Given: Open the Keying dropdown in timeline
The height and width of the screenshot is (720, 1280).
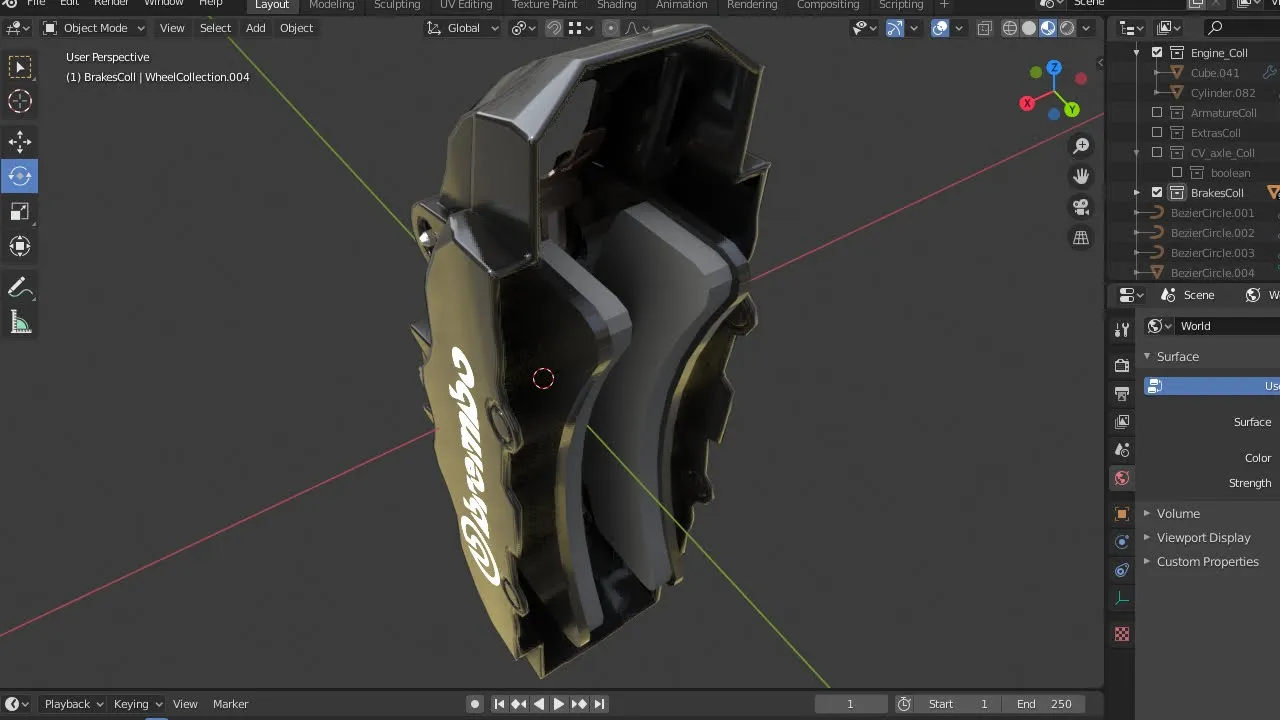Looking at the screenshot, I should [x=137, y=704].
